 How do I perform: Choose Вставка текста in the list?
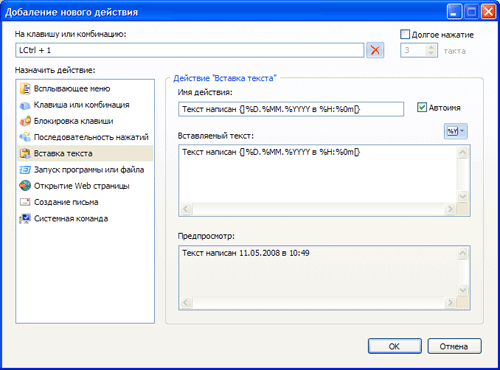(x=85, y=153)
